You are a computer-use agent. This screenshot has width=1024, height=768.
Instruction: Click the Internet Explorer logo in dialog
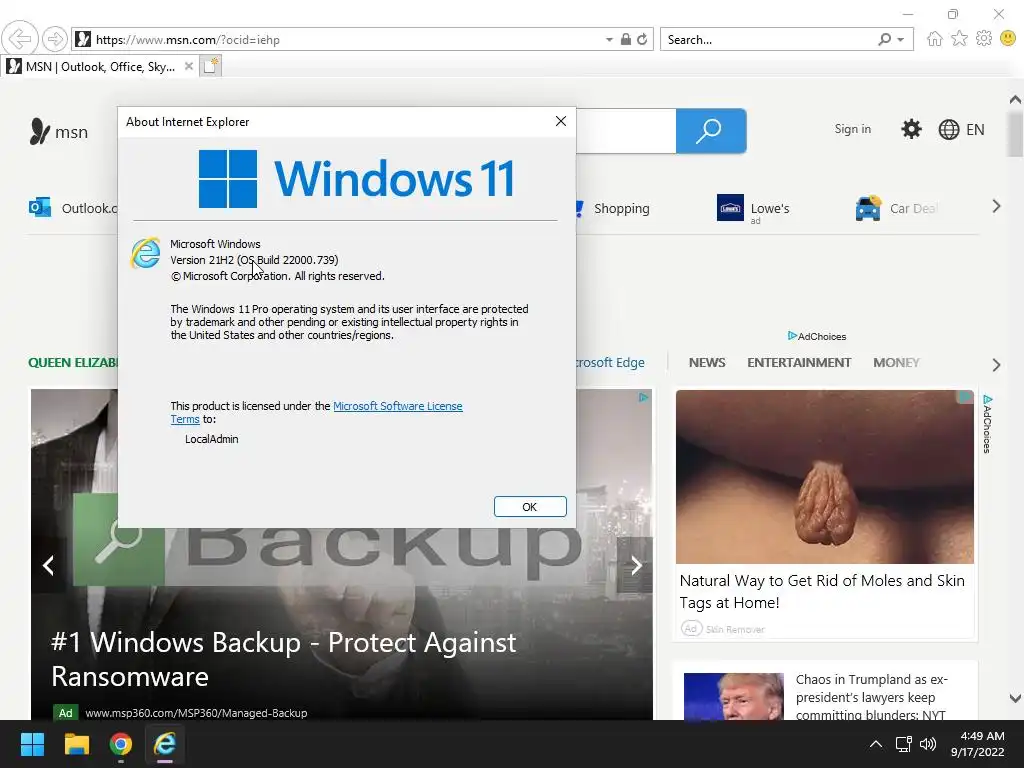[146, 253]
